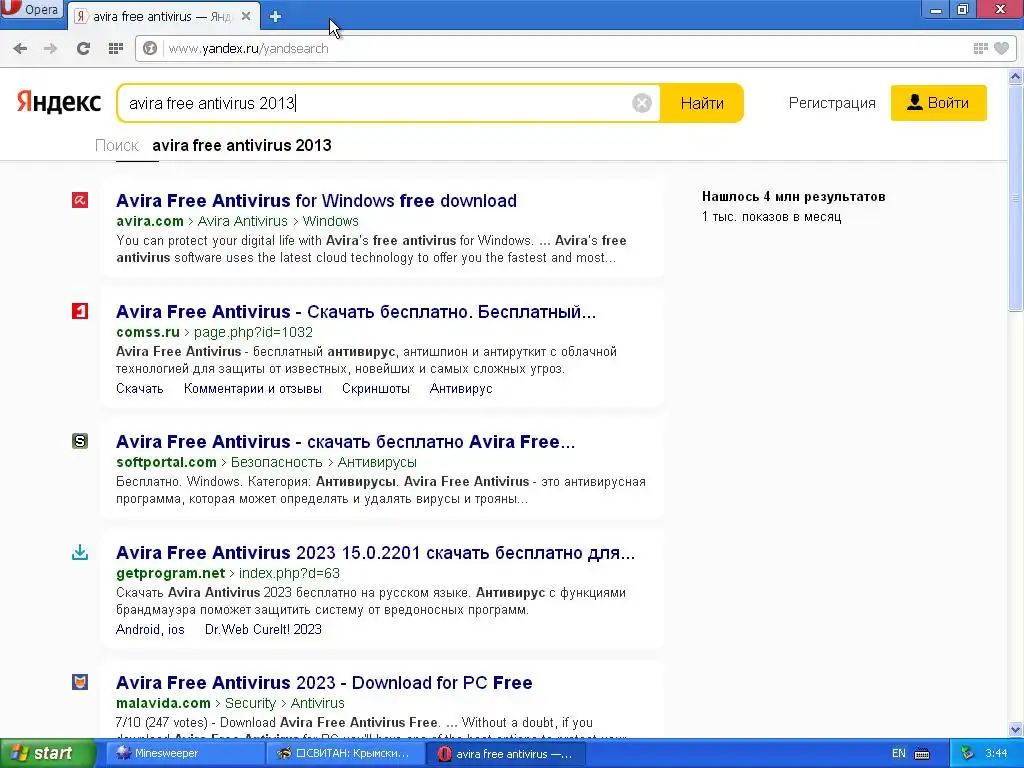Open the Speed Dial grid icon
Image resolution: width=1024 pixels, height=768 pixels.
pyautogui.click(x=116, y=48)
